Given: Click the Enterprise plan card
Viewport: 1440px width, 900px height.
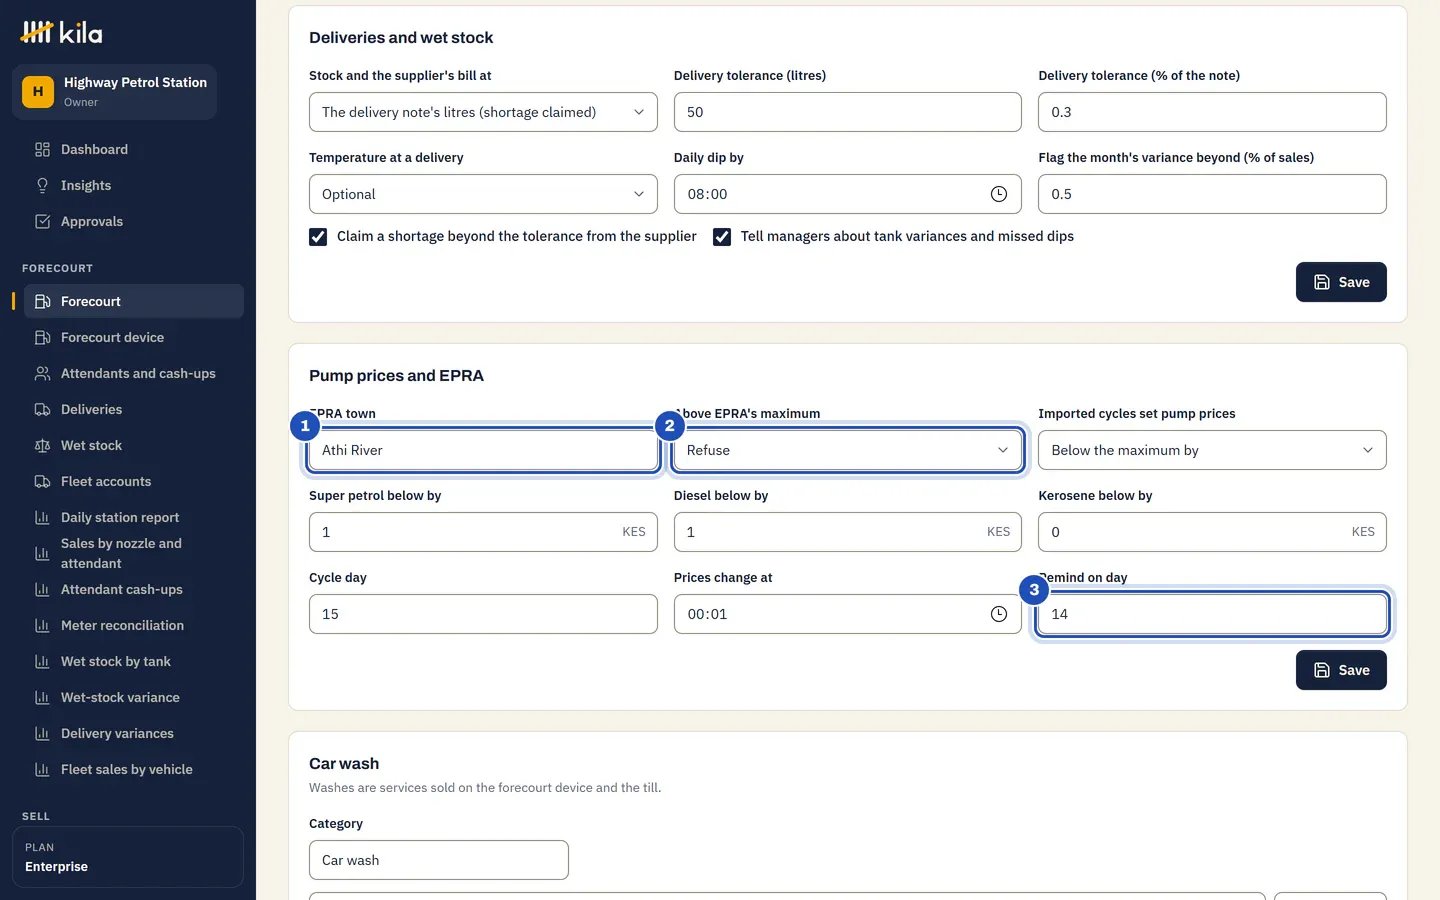Looking at the screenshot, I should tap(128, 857).
